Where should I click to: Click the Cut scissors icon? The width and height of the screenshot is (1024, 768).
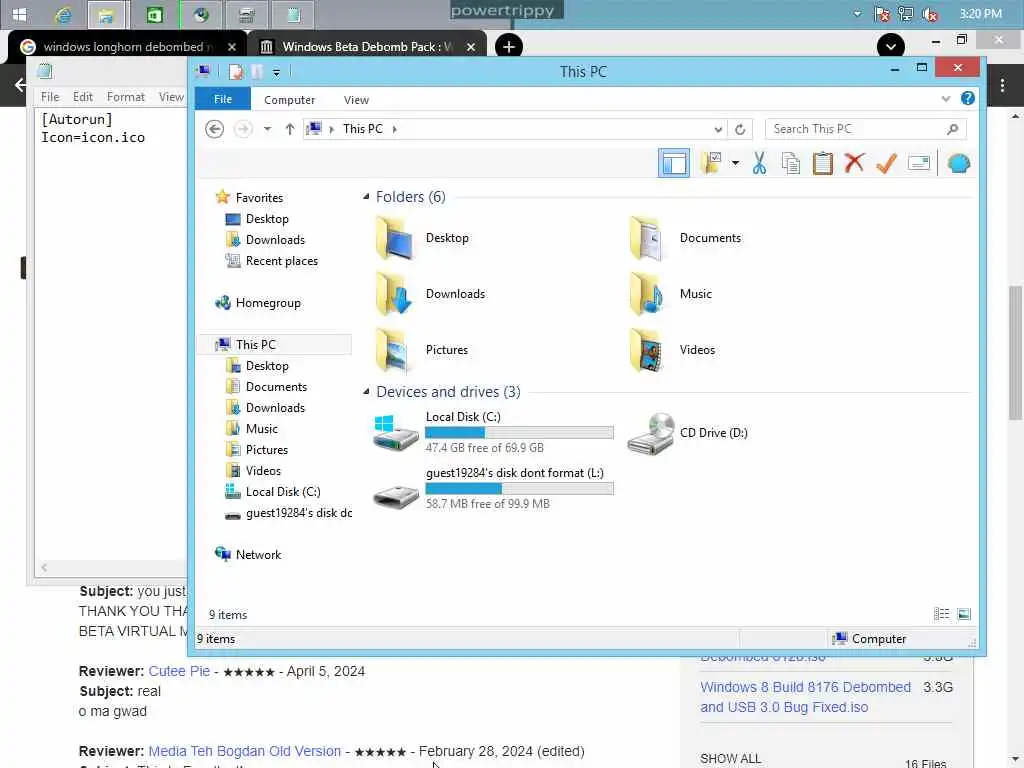(759, 163)
